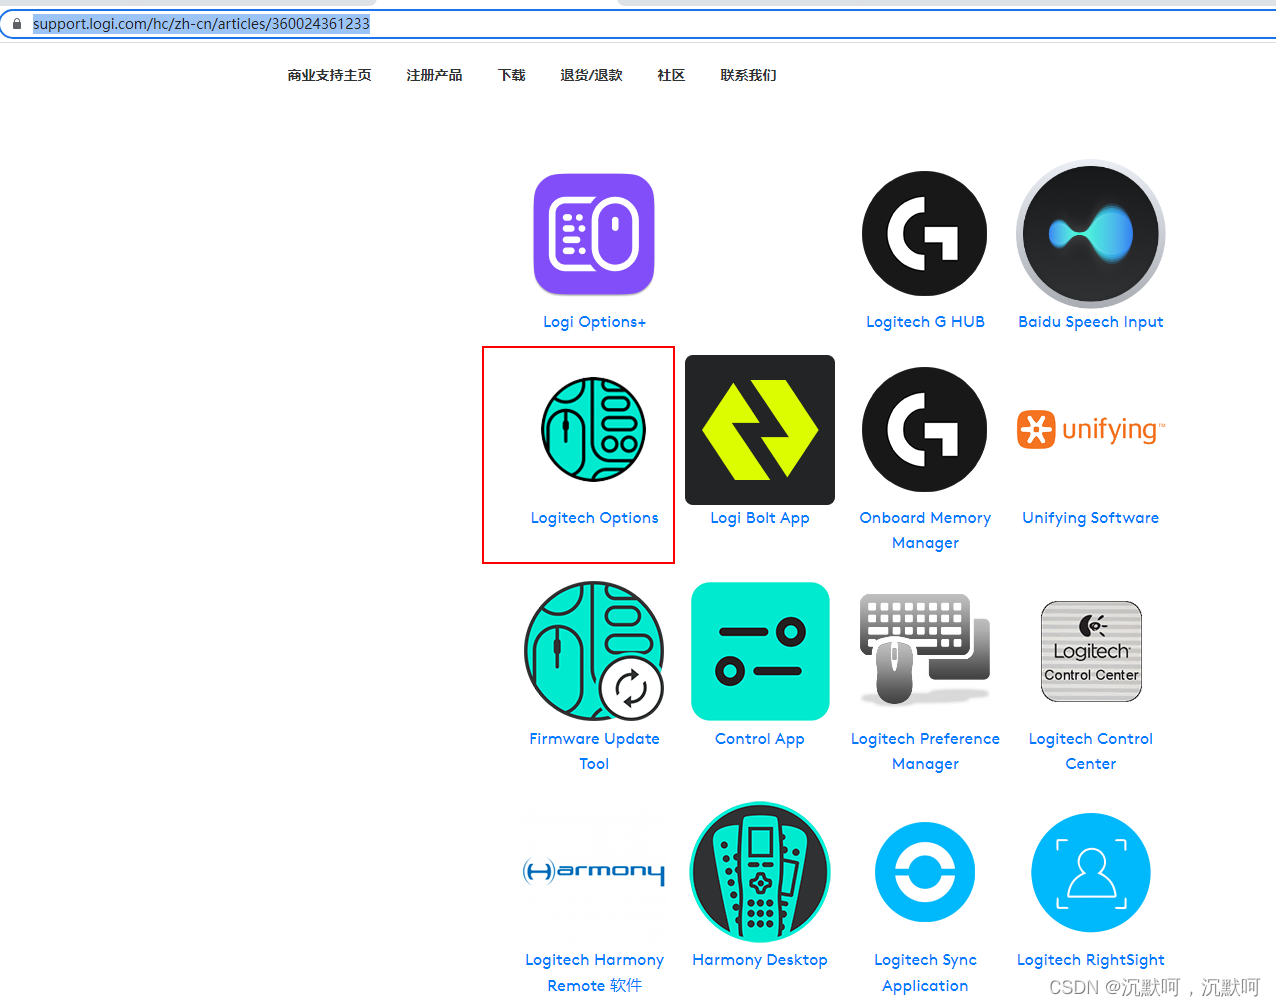Click the Baidu Speech Input link
This screenshot has width=1276, height=1006.
(x=1091, y=322)
